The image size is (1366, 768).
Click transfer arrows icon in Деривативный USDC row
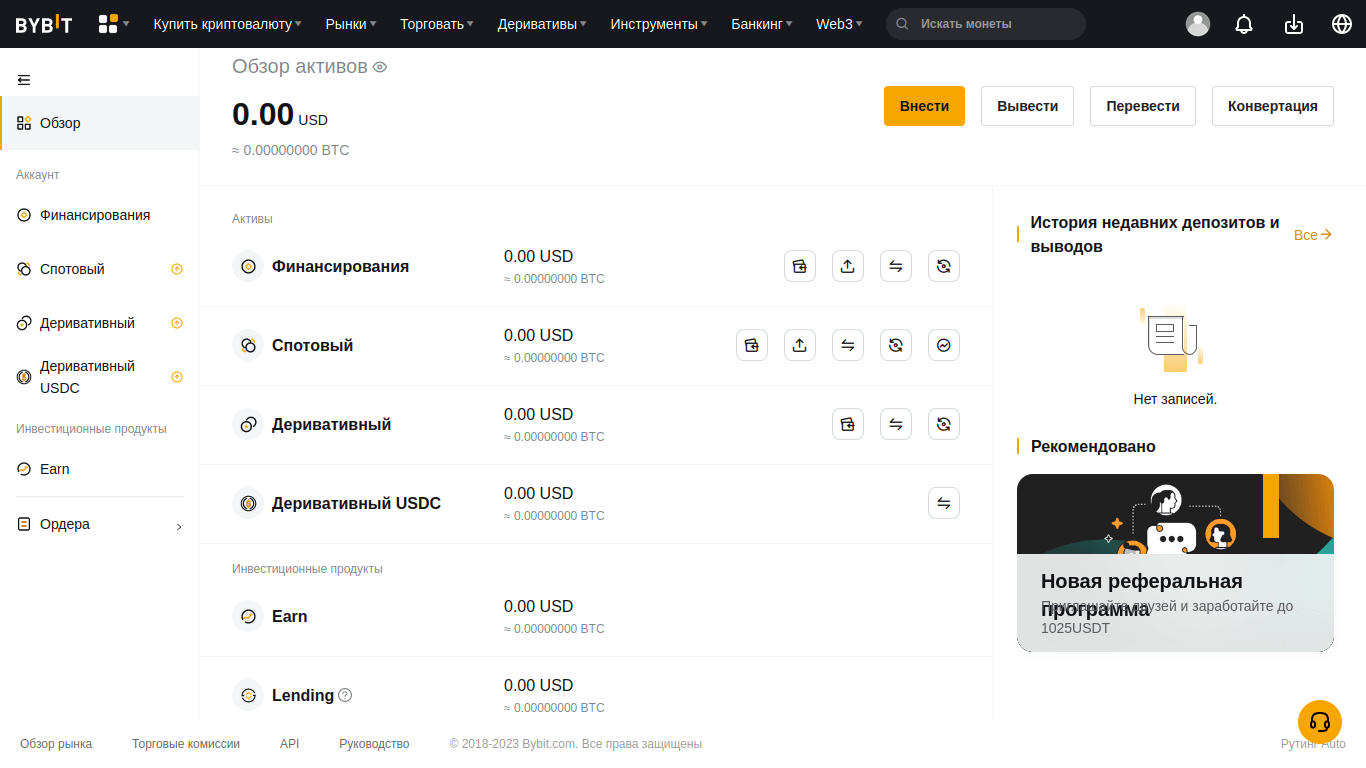[x=943, y=503]
